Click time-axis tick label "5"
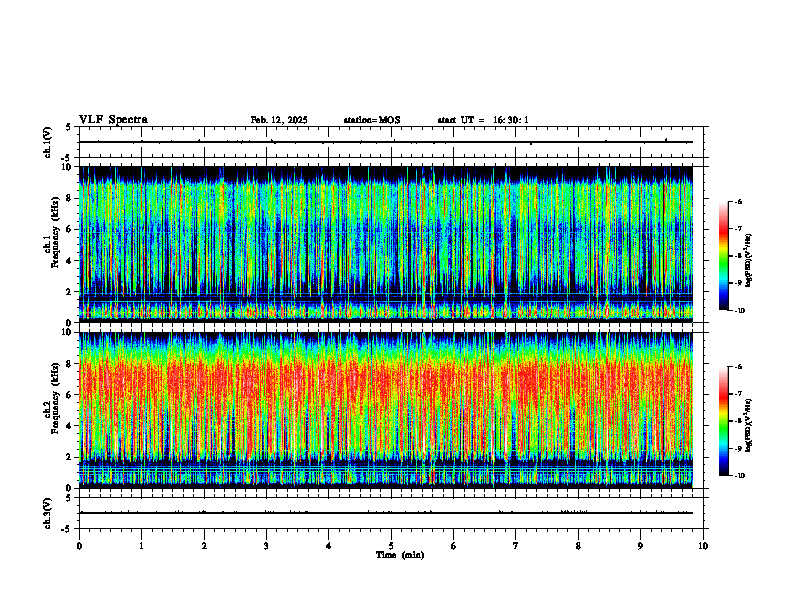Screen dimensions: 792x612 click(x=391, y=546)
